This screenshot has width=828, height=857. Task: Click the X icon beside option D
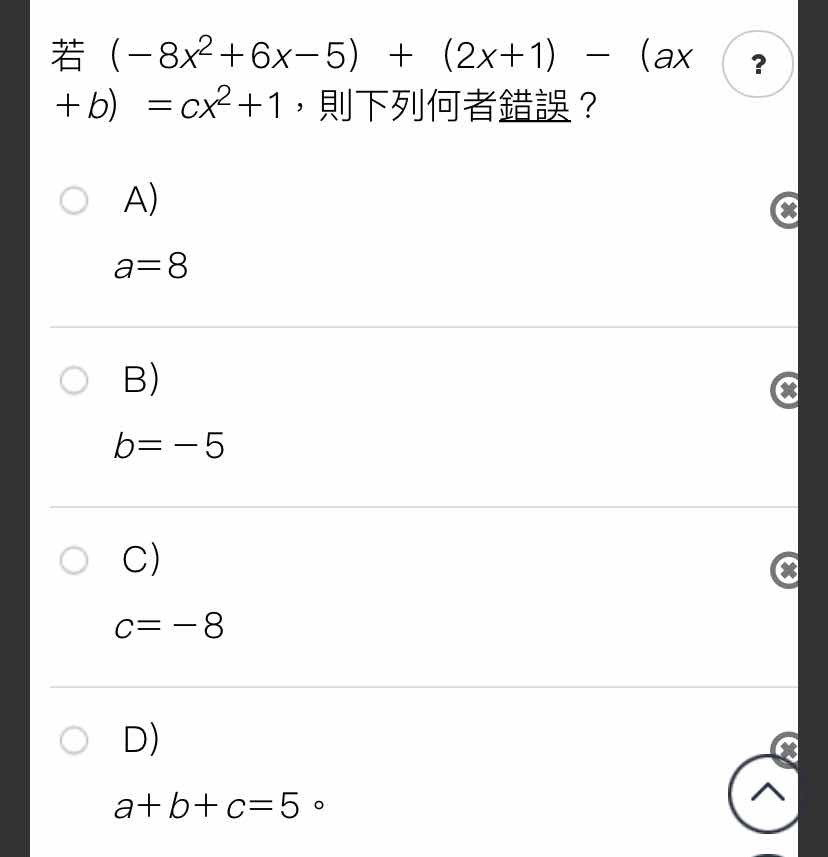pyautogui.click(x=785, y=747)
